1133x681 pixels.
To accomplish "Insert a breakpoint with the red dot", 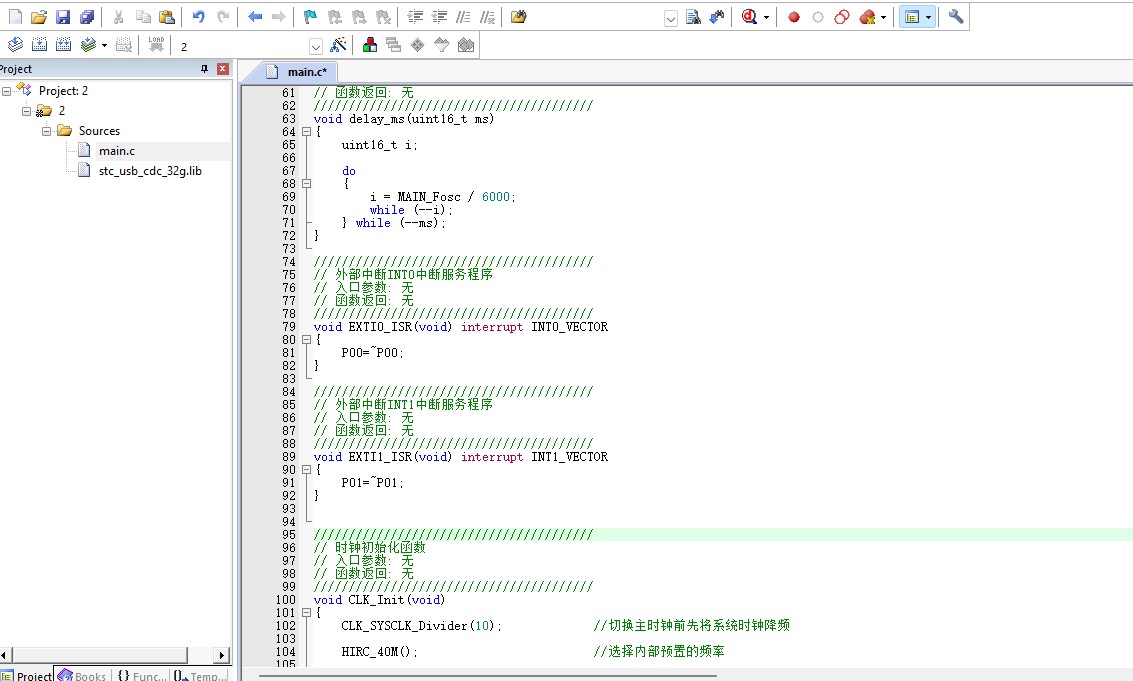I will point(793,17).
